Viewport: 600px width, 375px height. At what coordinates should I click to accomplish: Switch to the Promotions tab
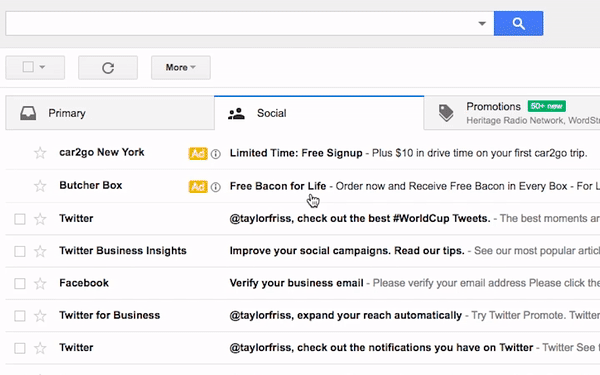point(512,113)
